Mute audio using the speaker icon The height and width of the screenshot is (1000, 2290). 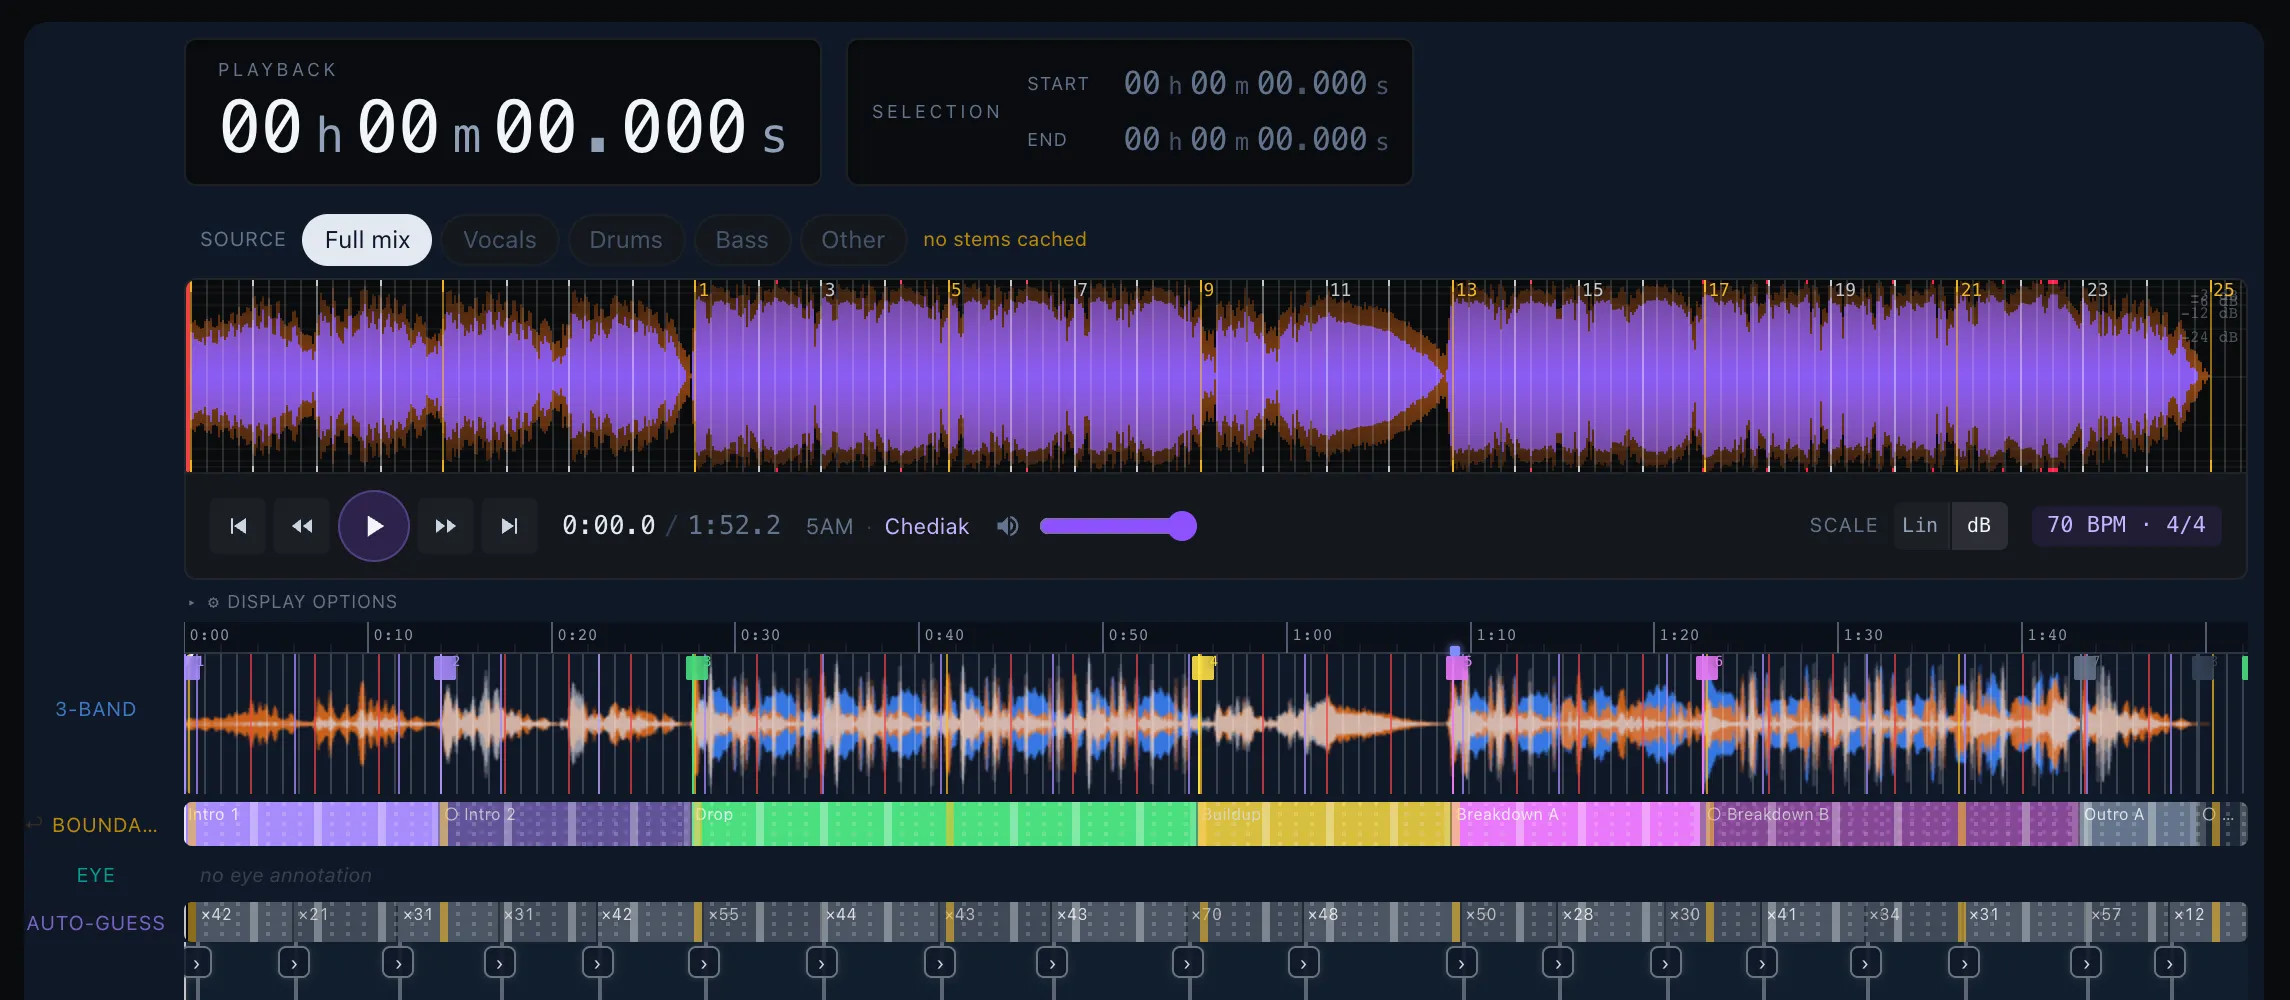coord(1008,526)
